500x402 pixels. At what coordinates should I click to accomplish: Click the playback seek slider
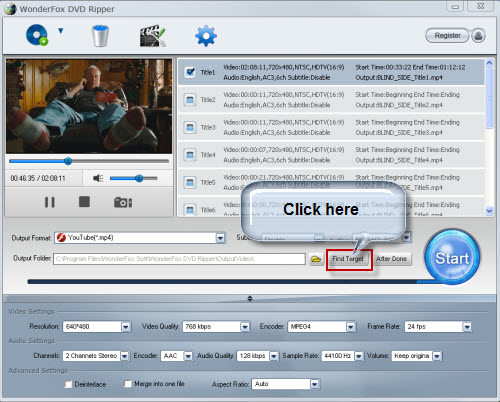point(89,161)
